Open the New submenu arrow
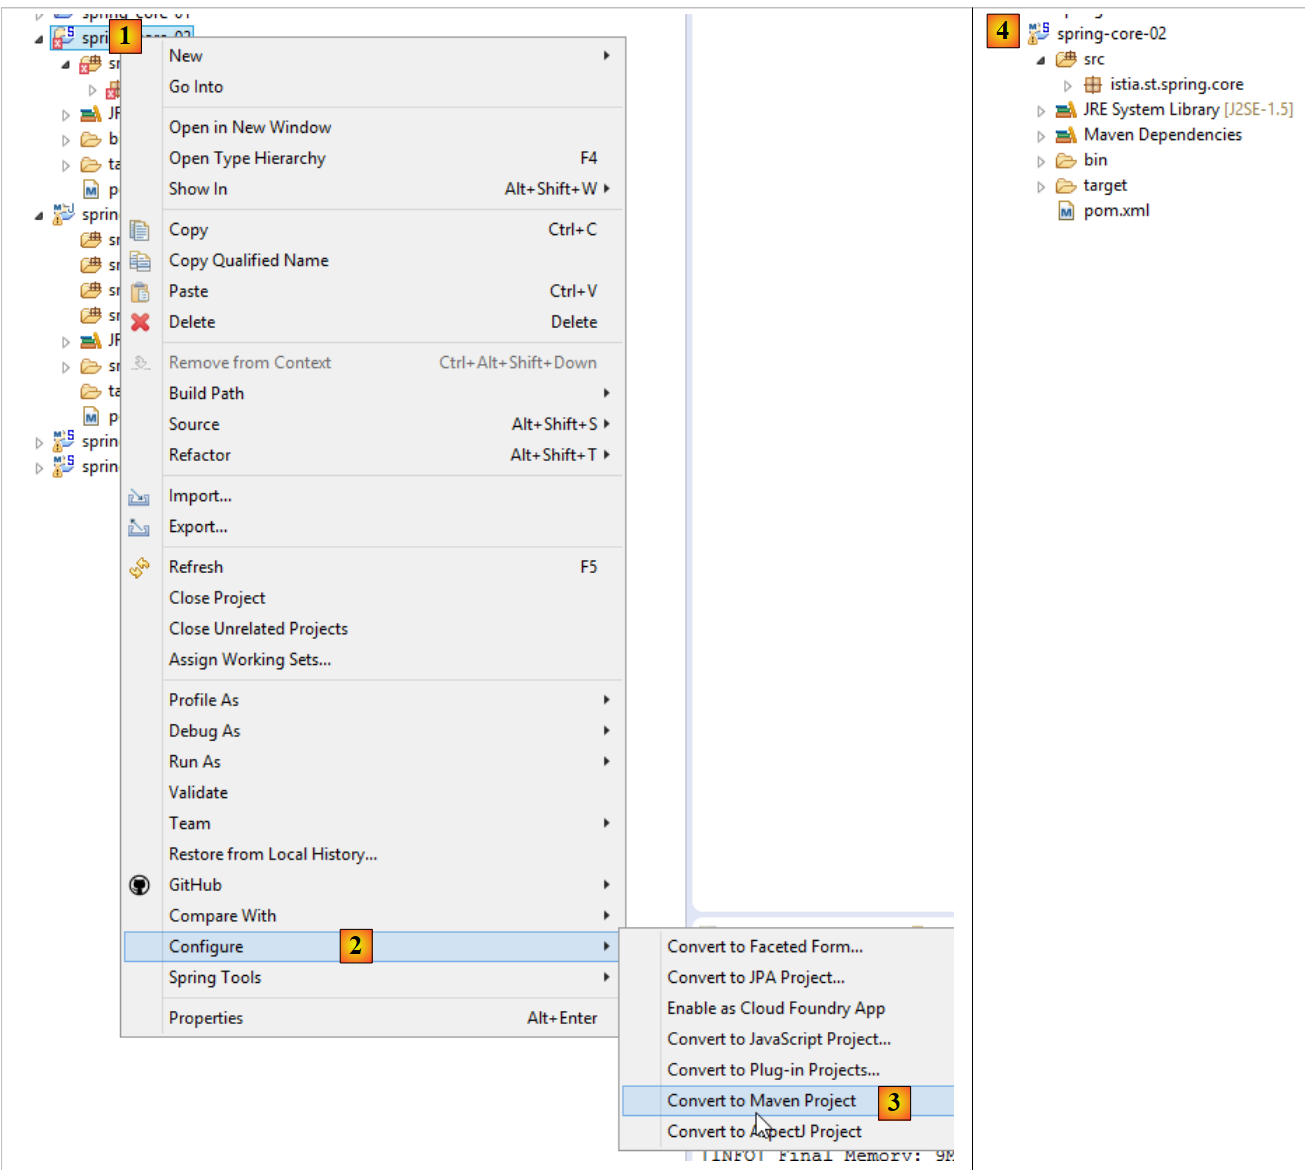 click(606, 56)
